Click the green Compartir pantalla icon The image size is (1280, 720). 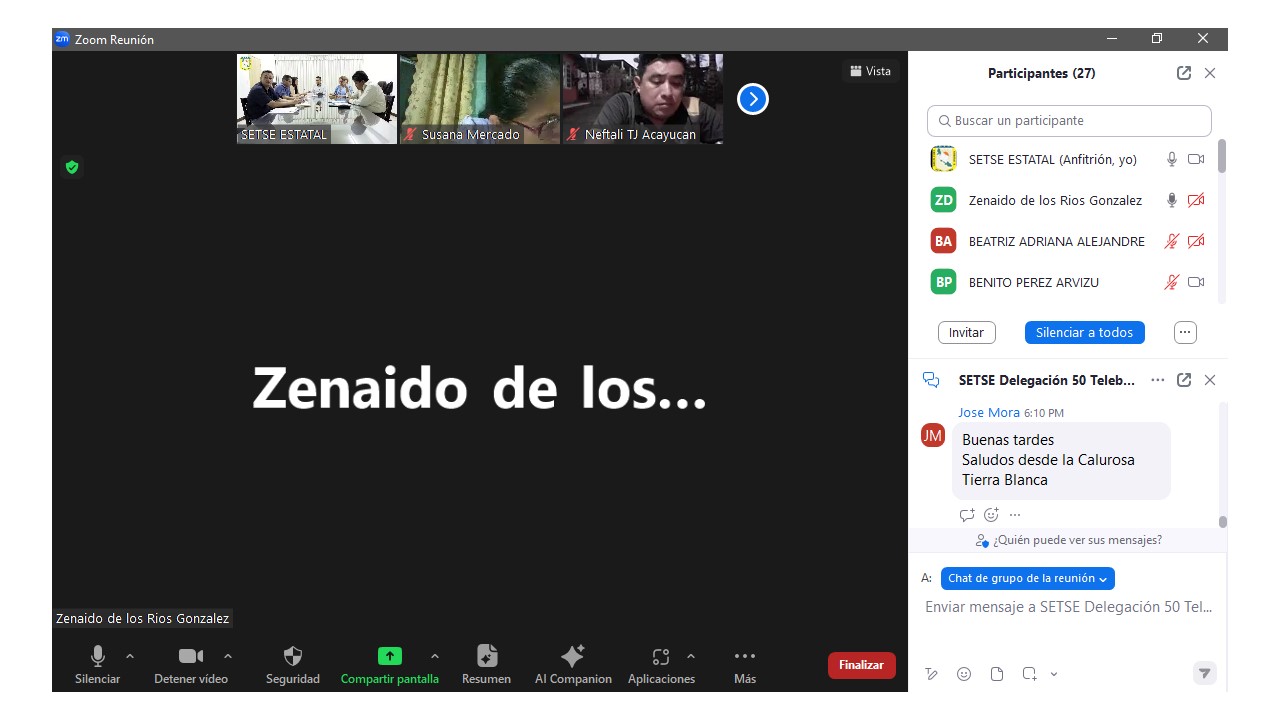pyautogui.click(x=389, y=657)
